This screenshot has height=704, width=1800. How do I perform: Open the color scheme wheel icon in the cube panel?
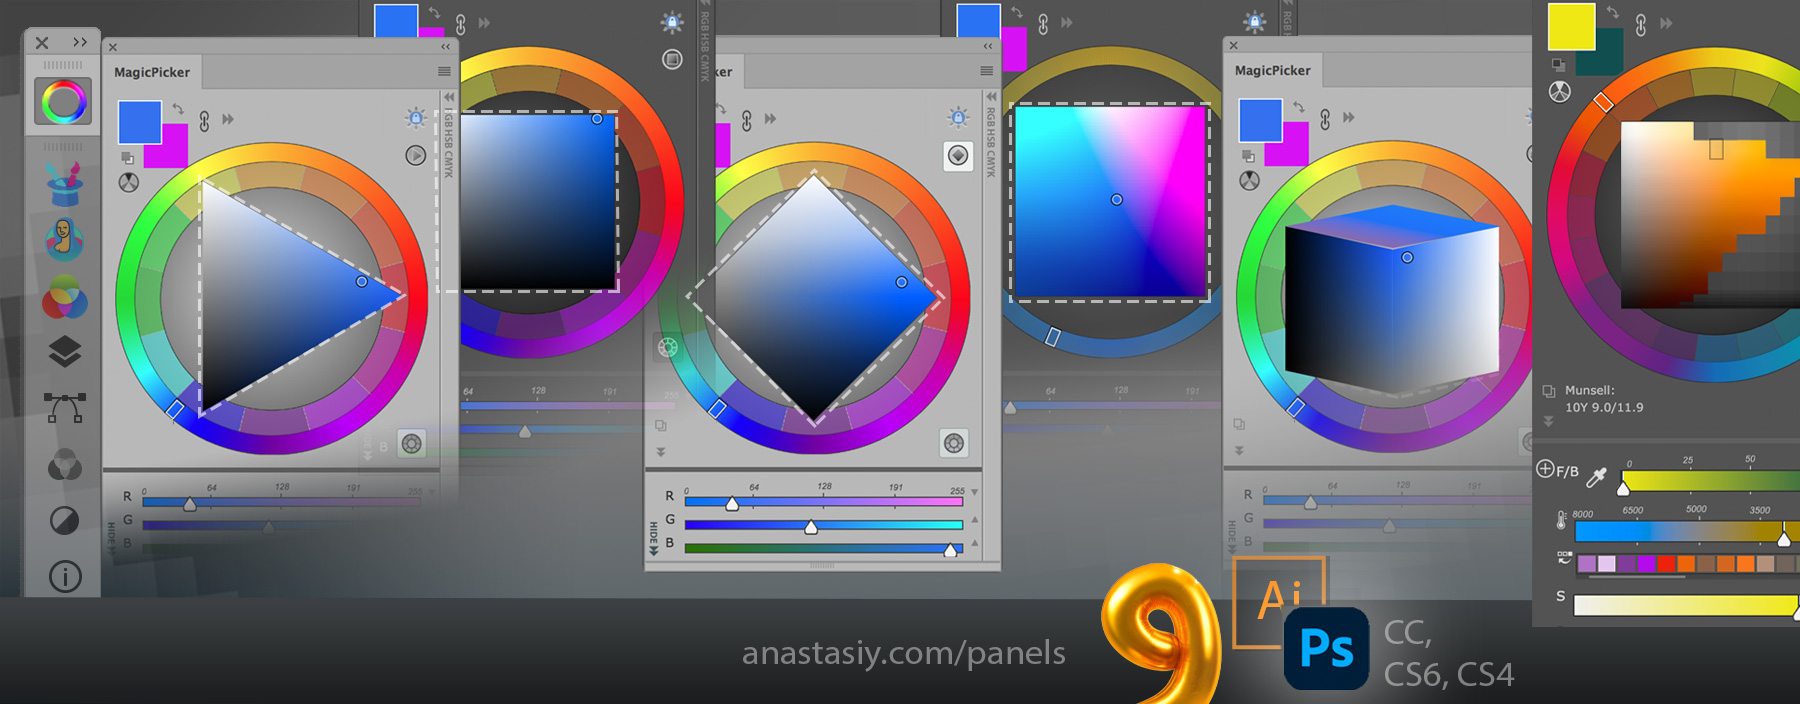(x=1250, y=180)
